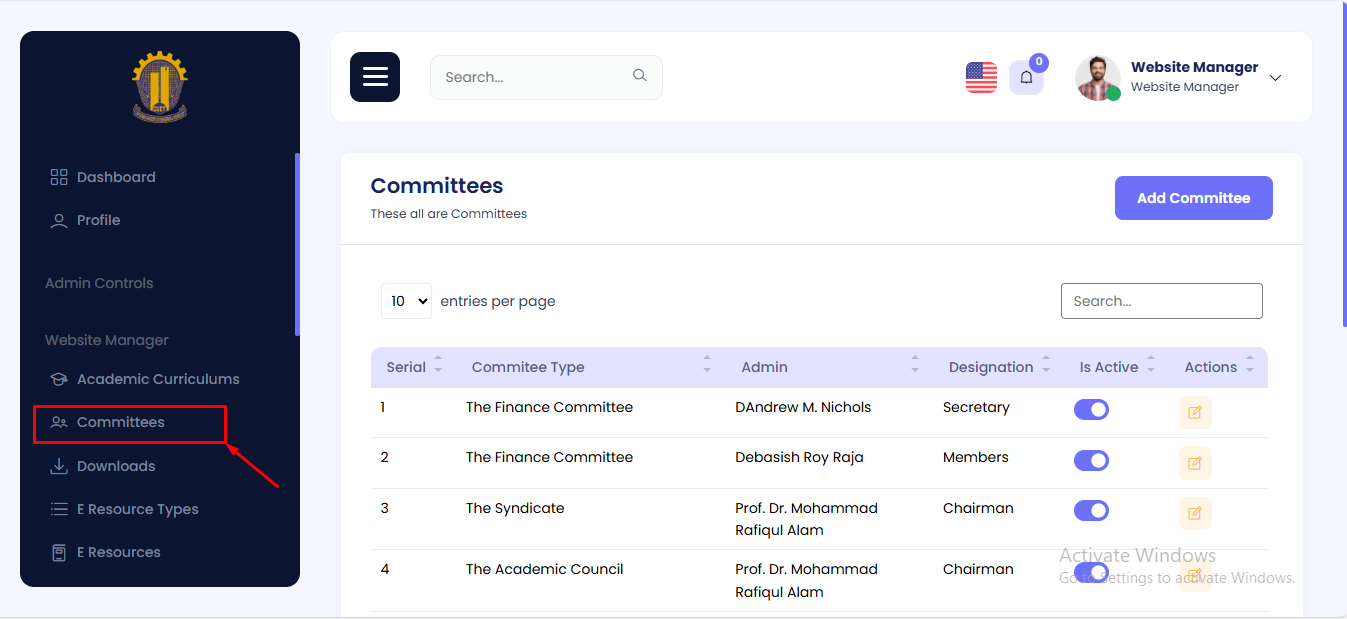Expand the Website Manager profile chevron
The height and width of the screenshot is (619, 1347).
1275,78
